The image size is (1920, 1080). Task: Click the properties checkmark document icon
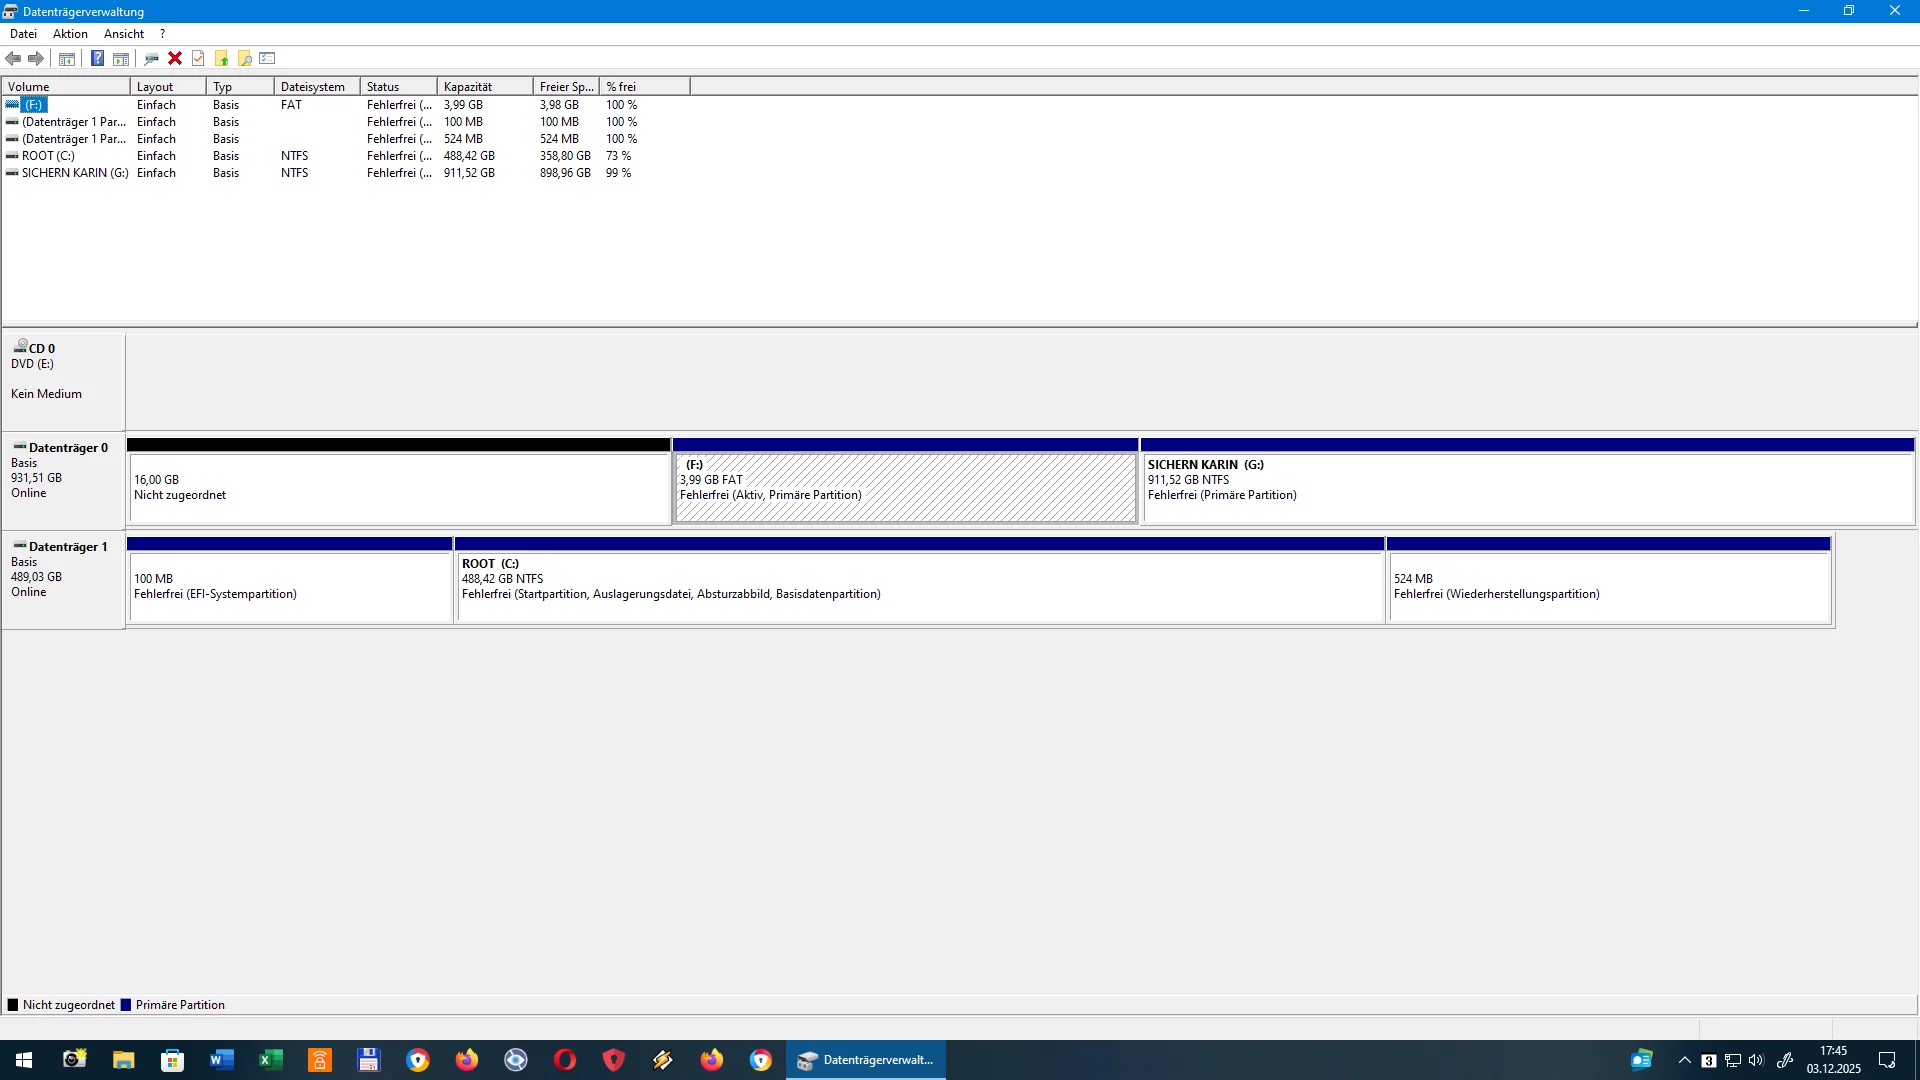tap(198, 58)
